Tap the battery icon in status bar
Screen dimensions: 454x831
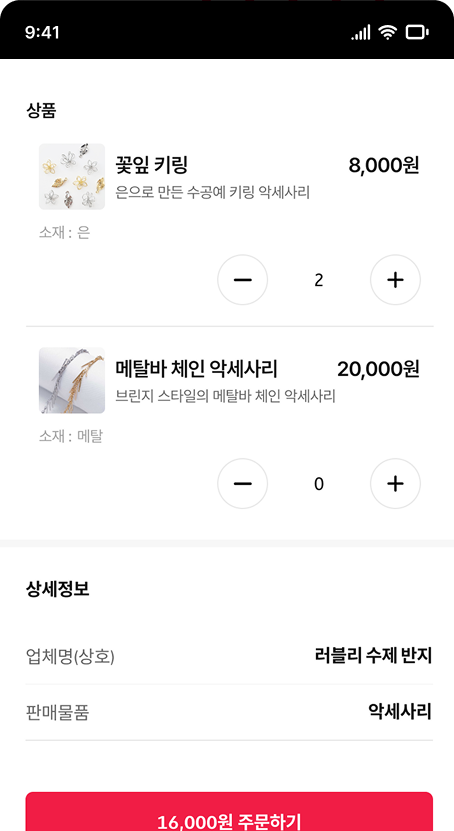point(417,33)
